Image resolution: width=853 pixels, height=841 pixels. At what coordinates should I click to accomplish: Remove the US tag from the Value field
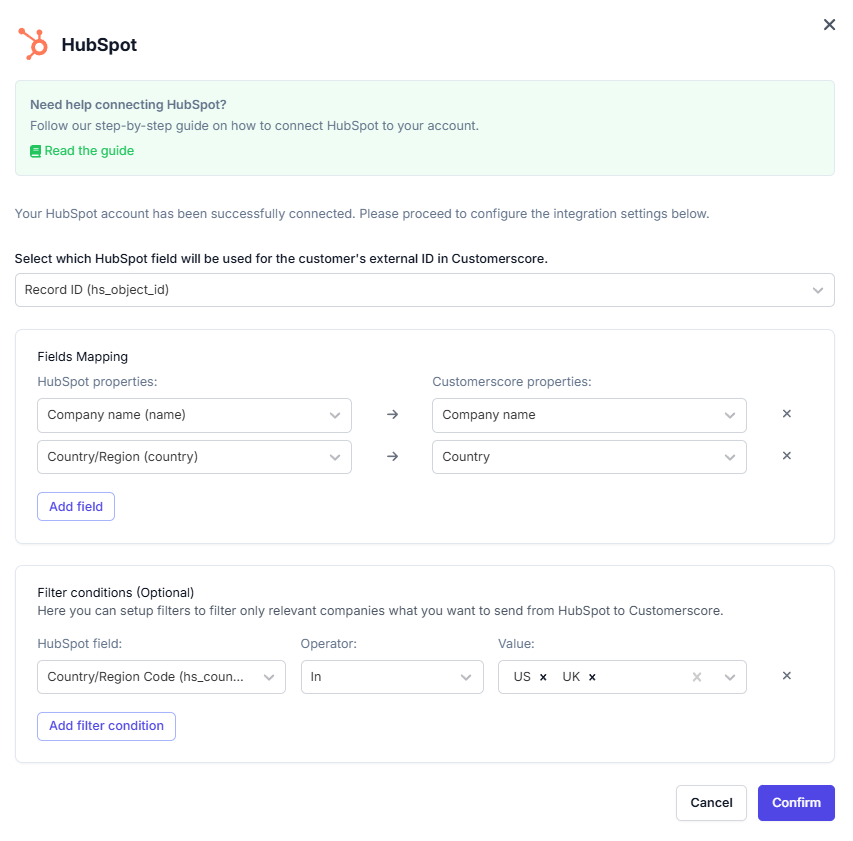click(542, 677)
